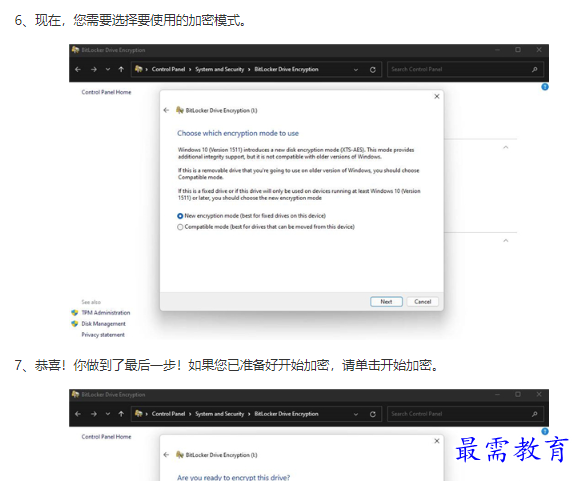
Task: Close the encryption mode dialog
Action: click(437, 96)
